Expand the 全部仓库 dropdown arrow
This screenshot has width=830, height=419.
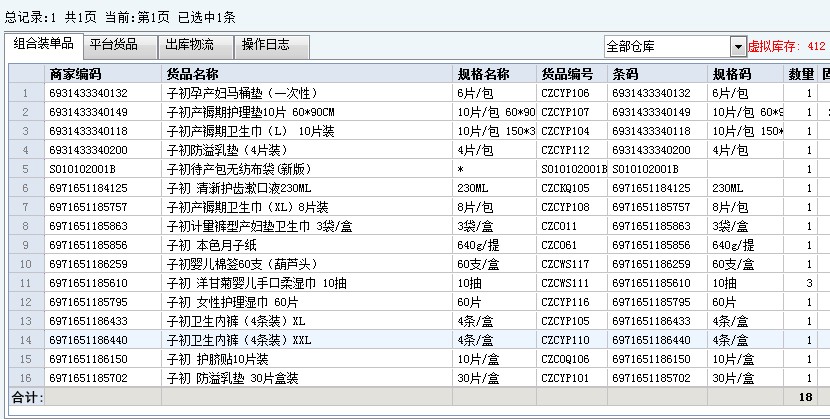[738, 47]
